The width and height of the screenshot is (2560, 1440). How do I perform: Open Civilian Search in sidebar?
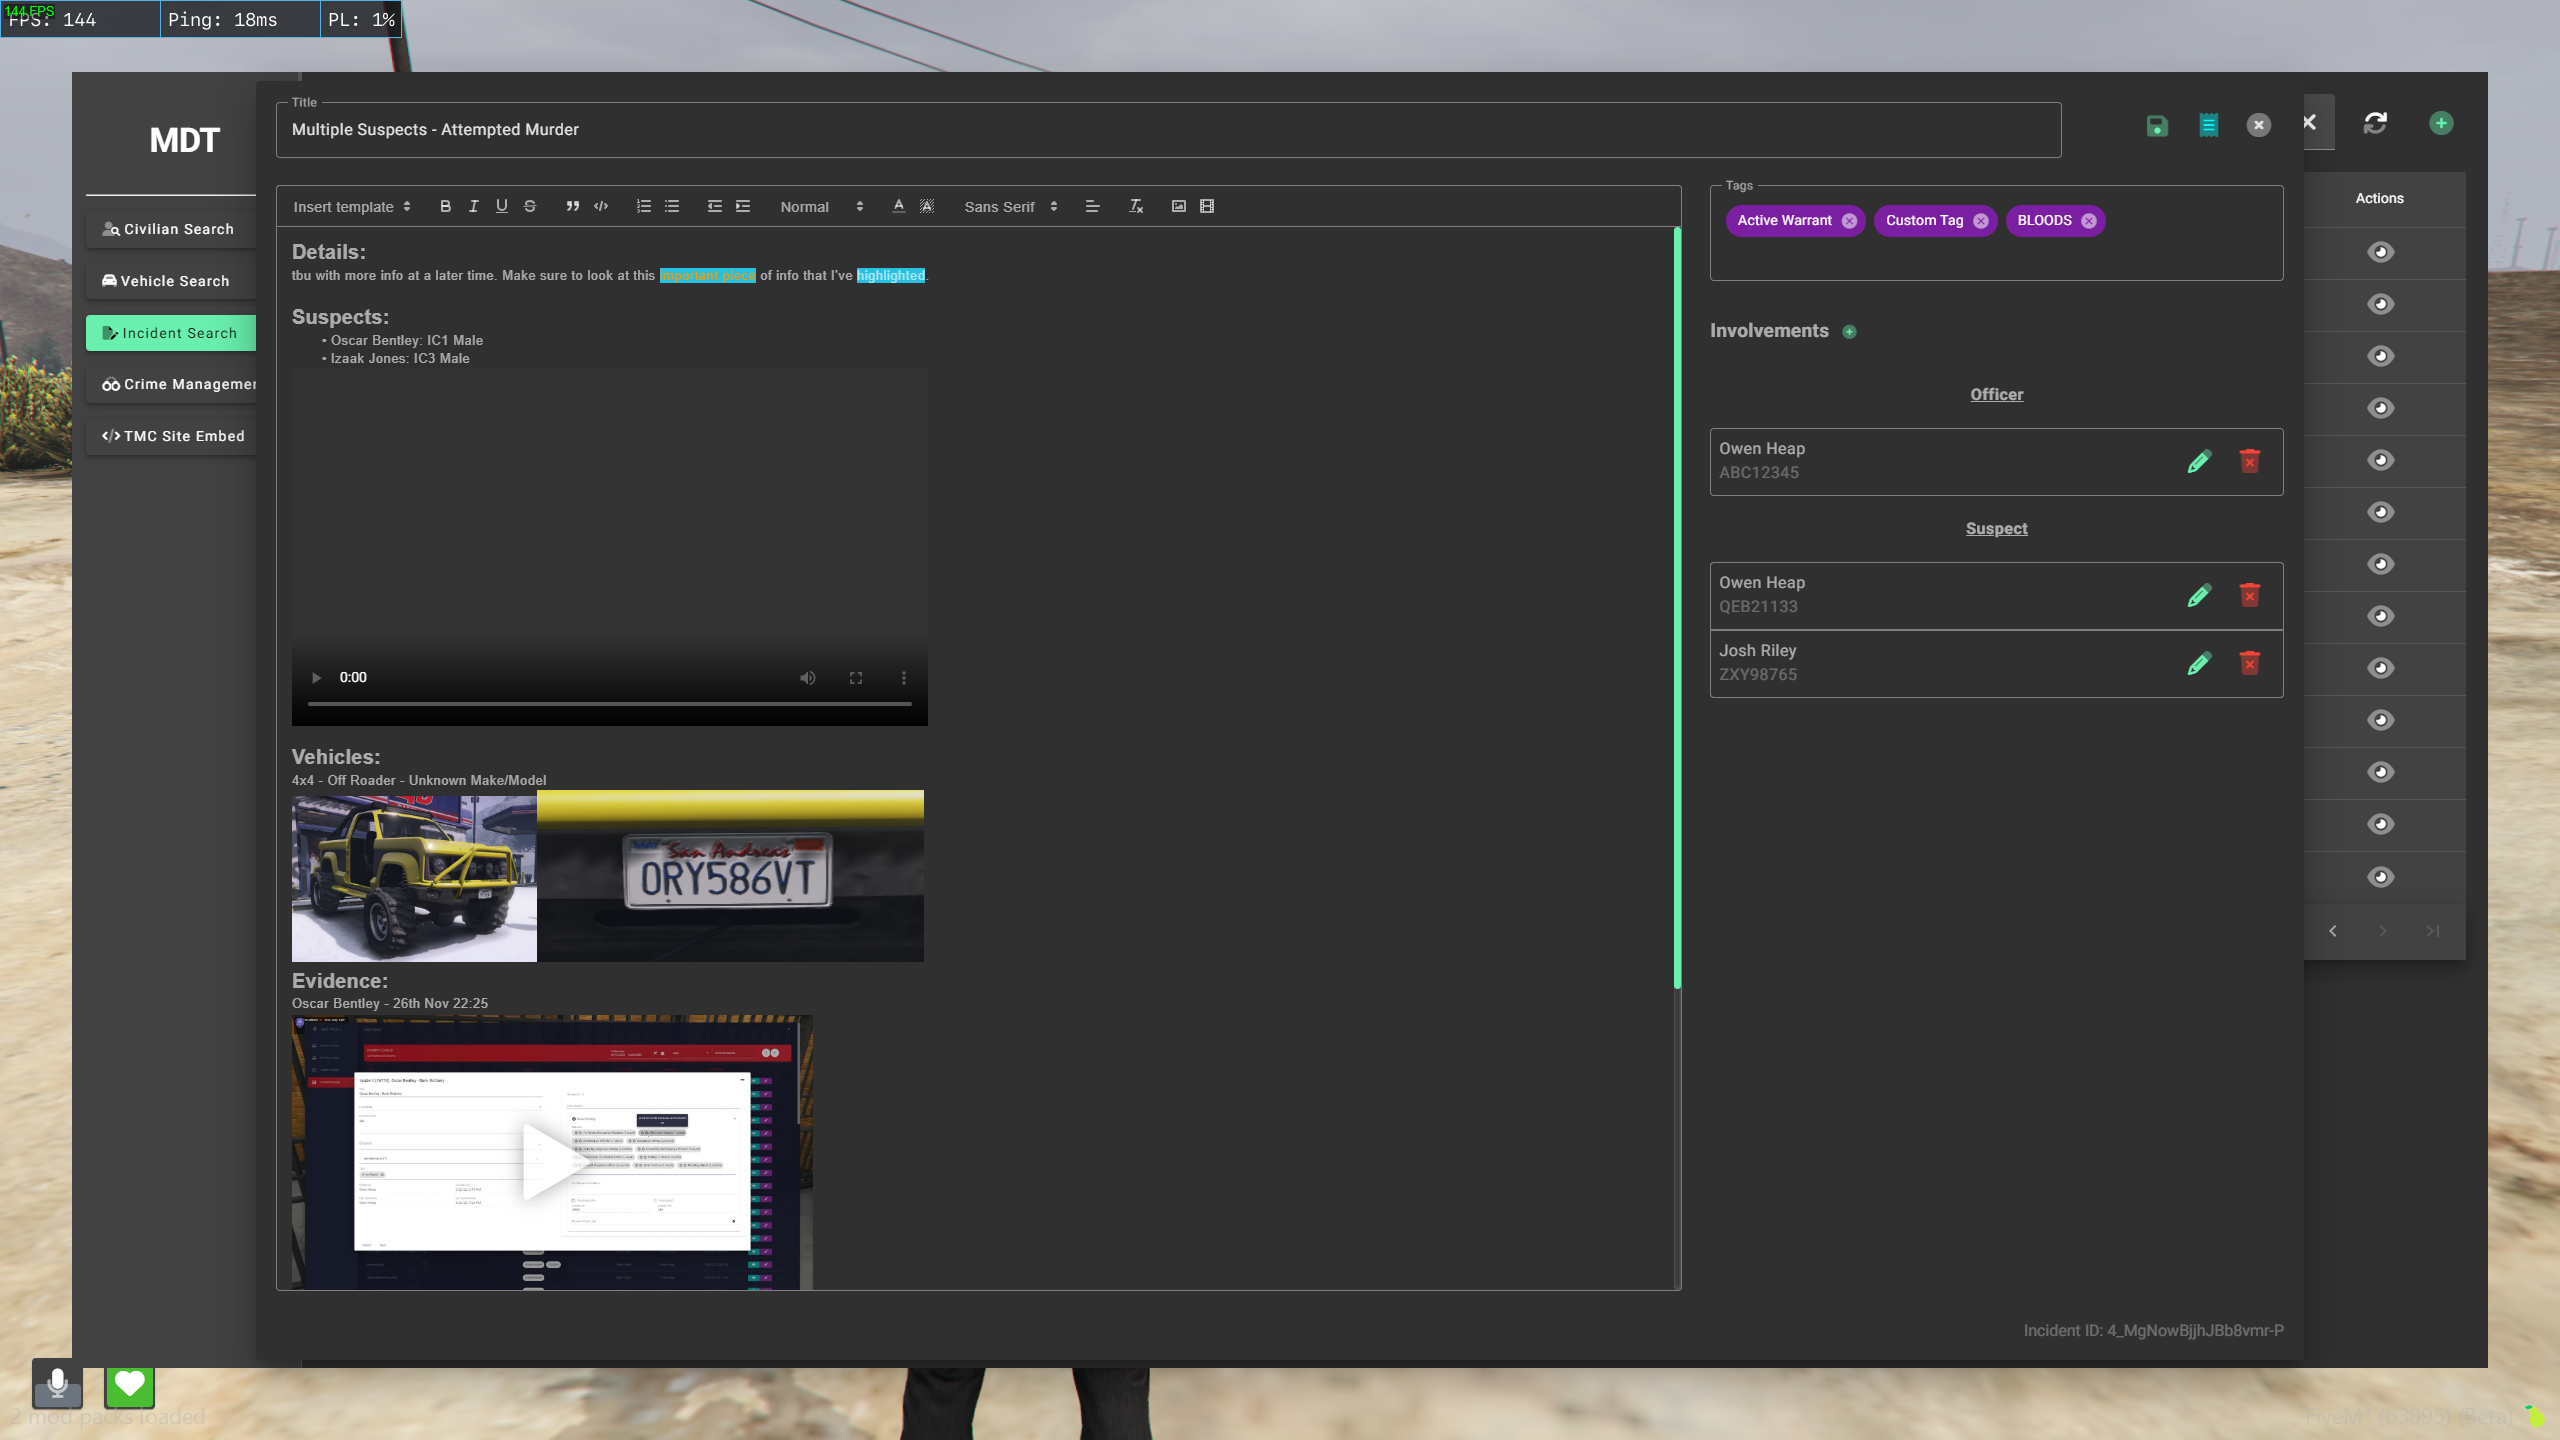[170, 229]
